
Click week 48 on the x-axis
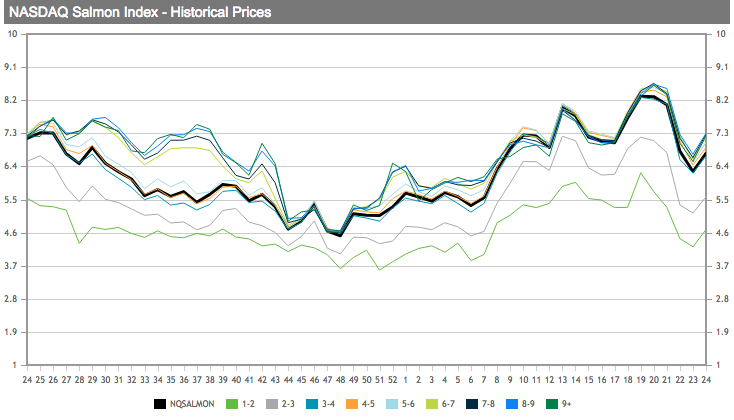tap(341, 380)
